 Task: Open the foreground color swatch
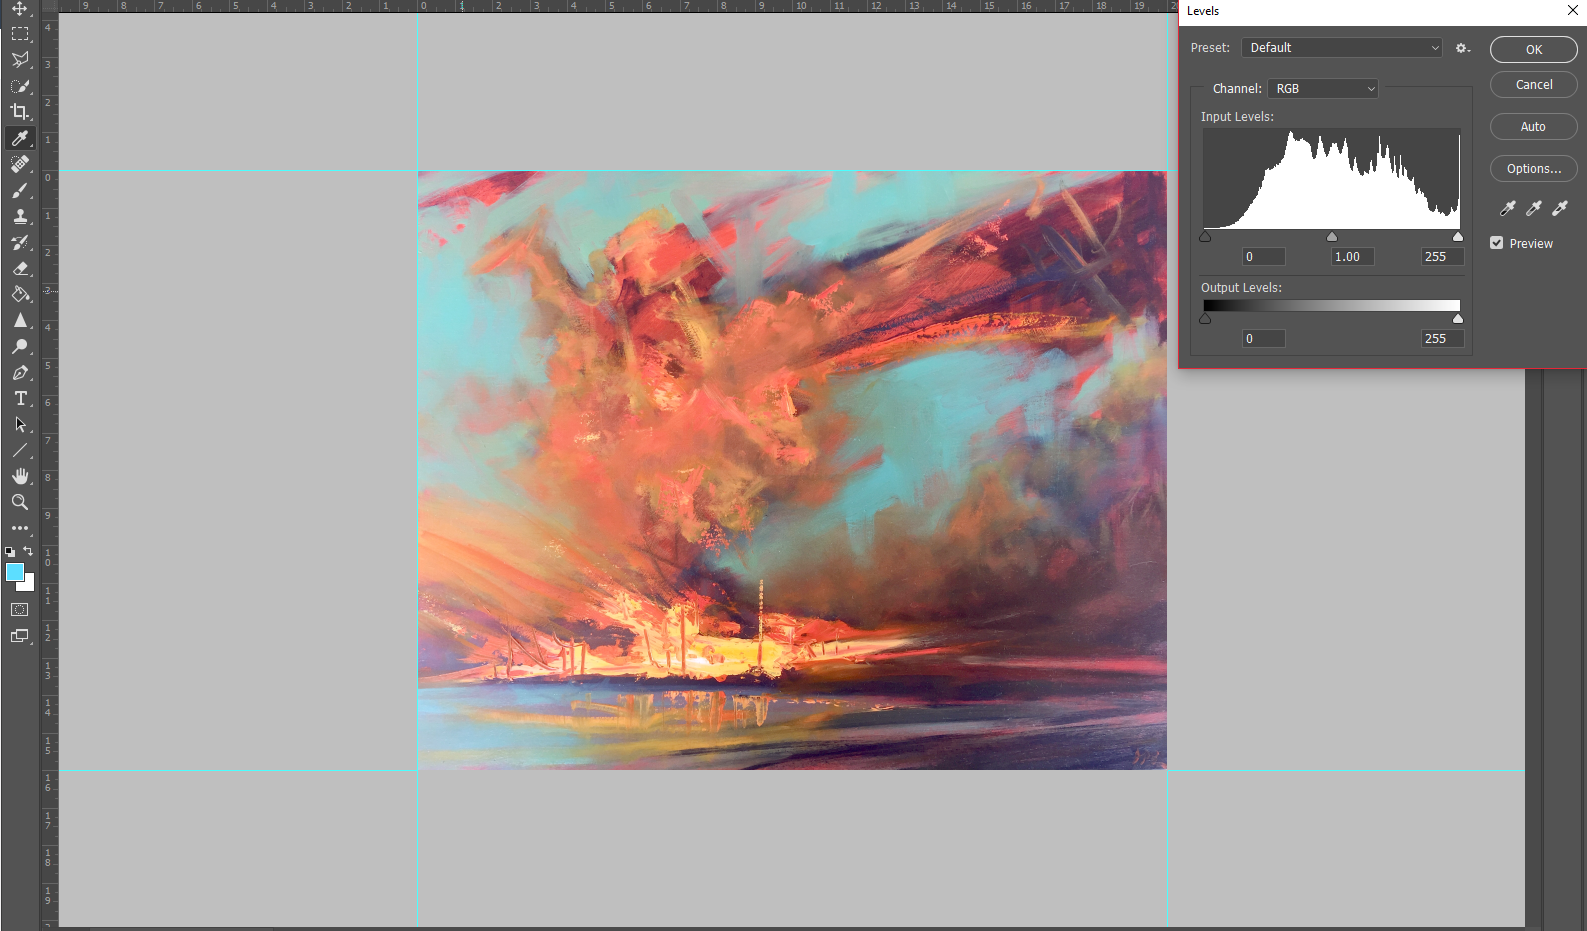click(x=14, y=571)
